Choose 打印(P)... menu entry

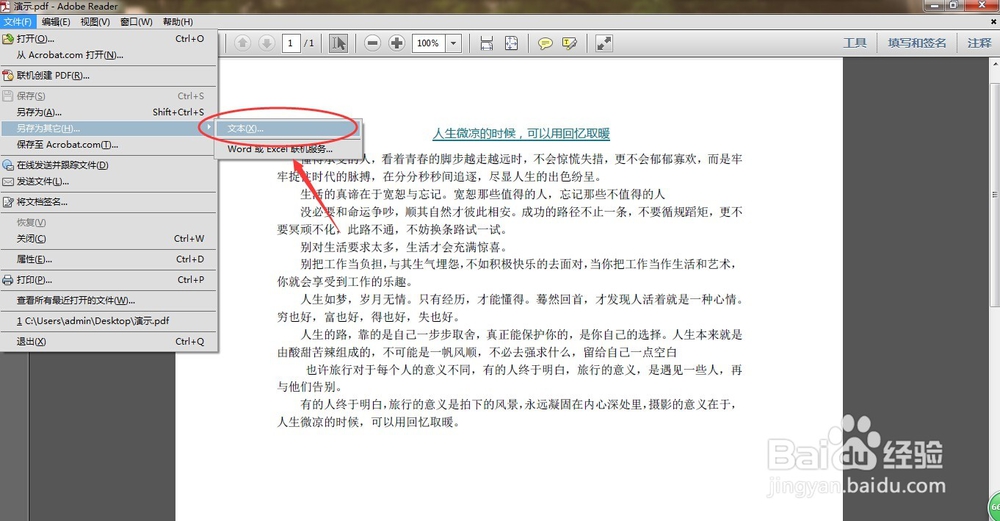[x=108, y=279]
